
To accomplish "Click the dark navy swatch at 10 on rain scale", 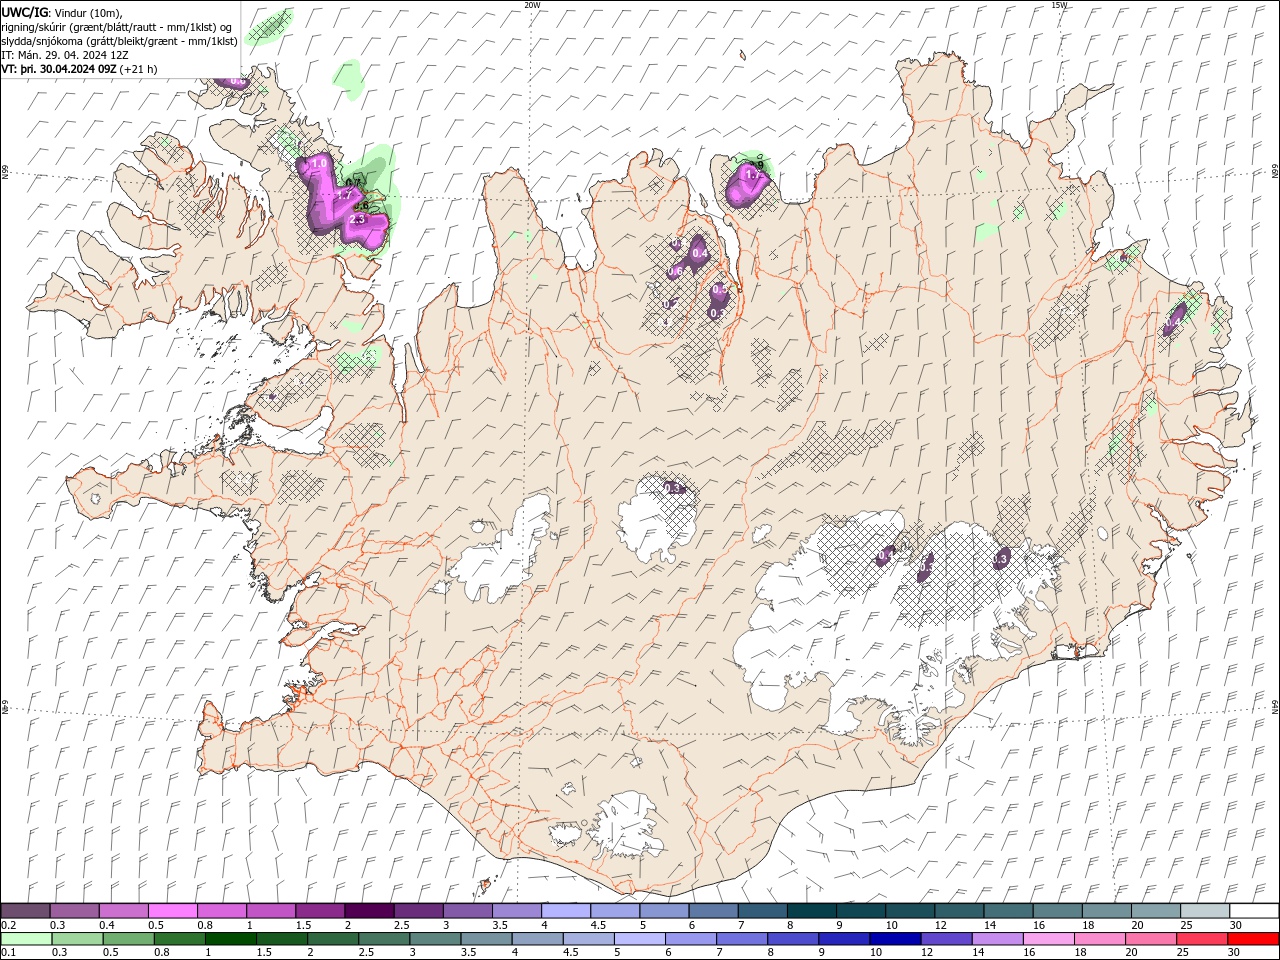I will 893,939.
